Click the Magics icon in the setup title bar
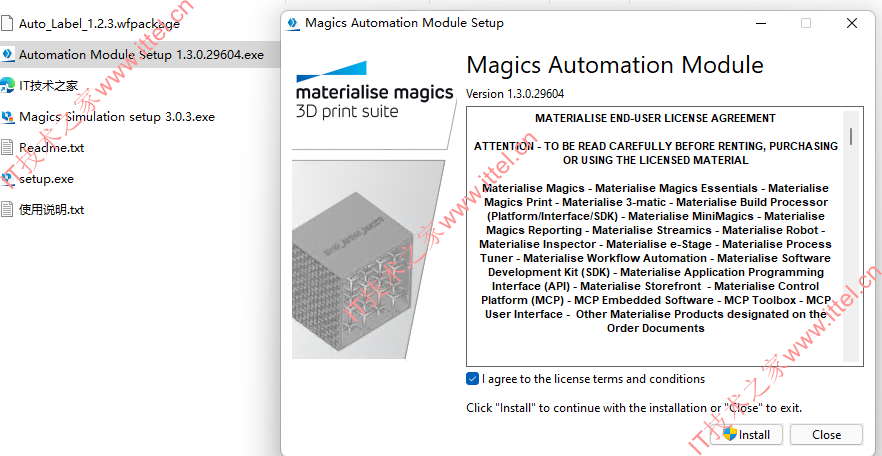 292,23
